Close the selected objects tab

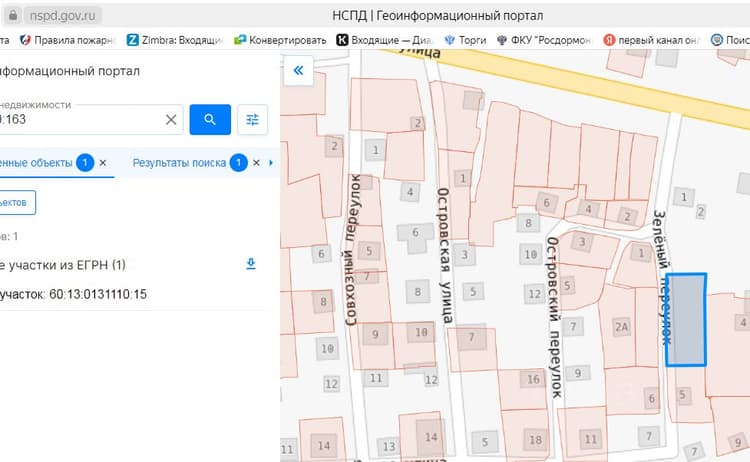(x=103, y=163)
